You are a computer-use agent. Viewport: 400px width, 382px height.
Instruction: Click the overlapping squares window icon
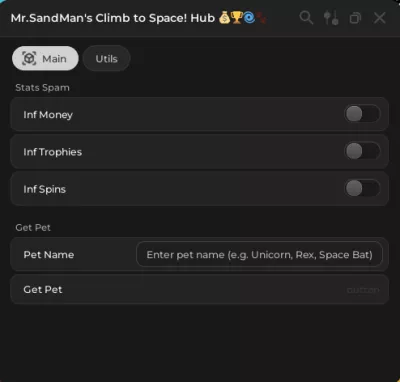point(355,18)
